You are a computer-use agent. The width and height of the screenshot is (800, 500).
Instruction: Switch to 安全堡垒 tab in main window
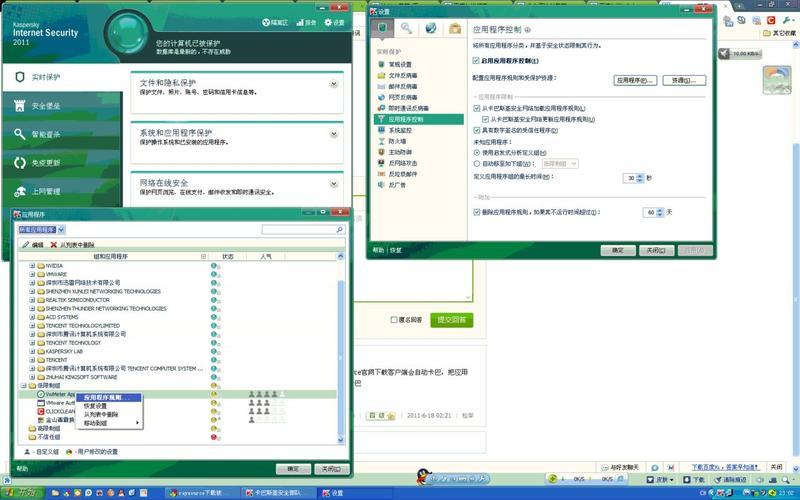[61, 106]
